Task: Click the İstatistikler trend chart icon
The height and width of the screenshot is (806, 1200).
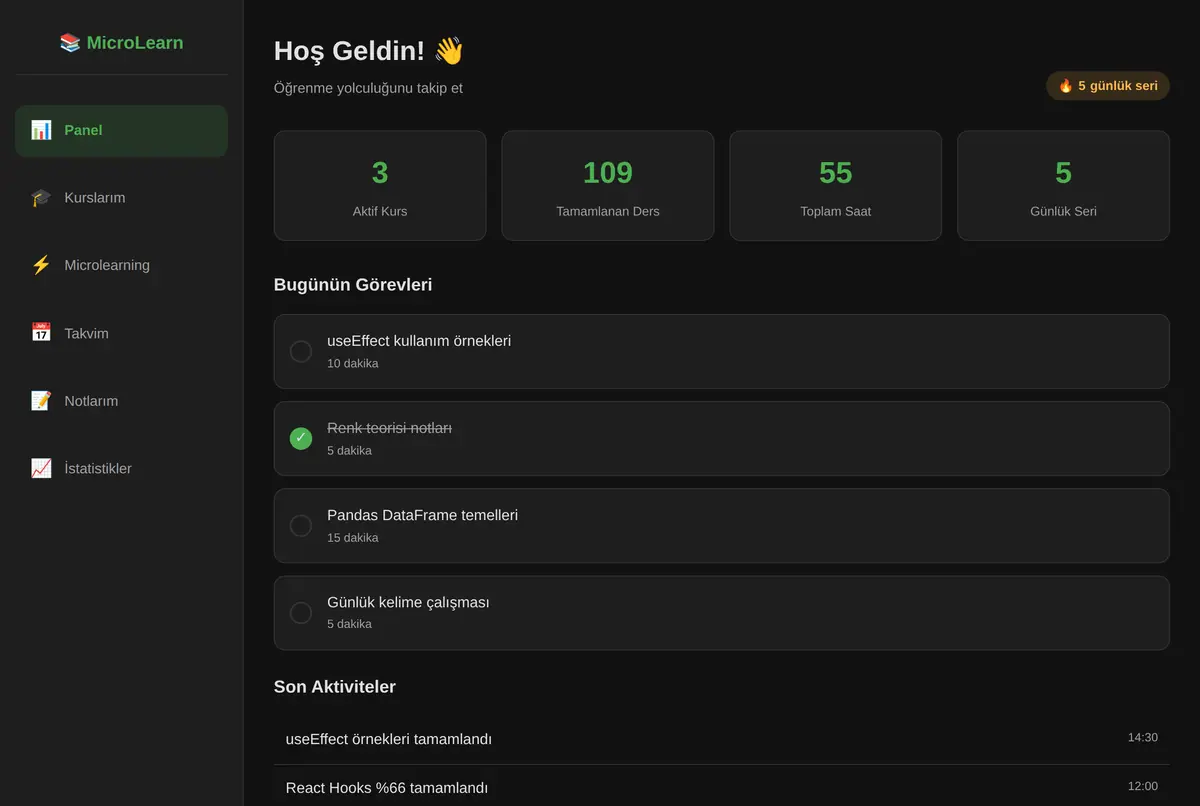Action: point(41,468)
